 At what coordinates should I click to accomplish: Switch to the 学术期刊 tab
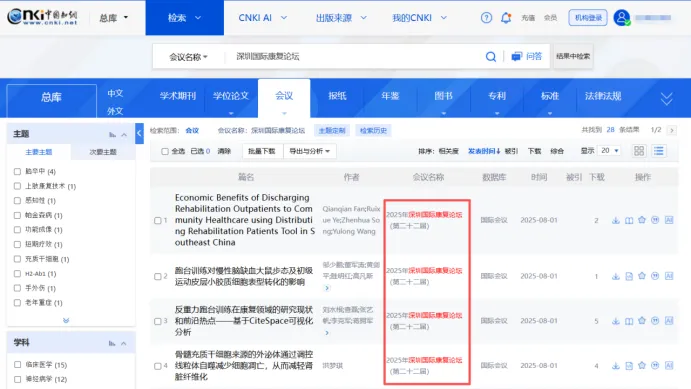pos(178,96)
